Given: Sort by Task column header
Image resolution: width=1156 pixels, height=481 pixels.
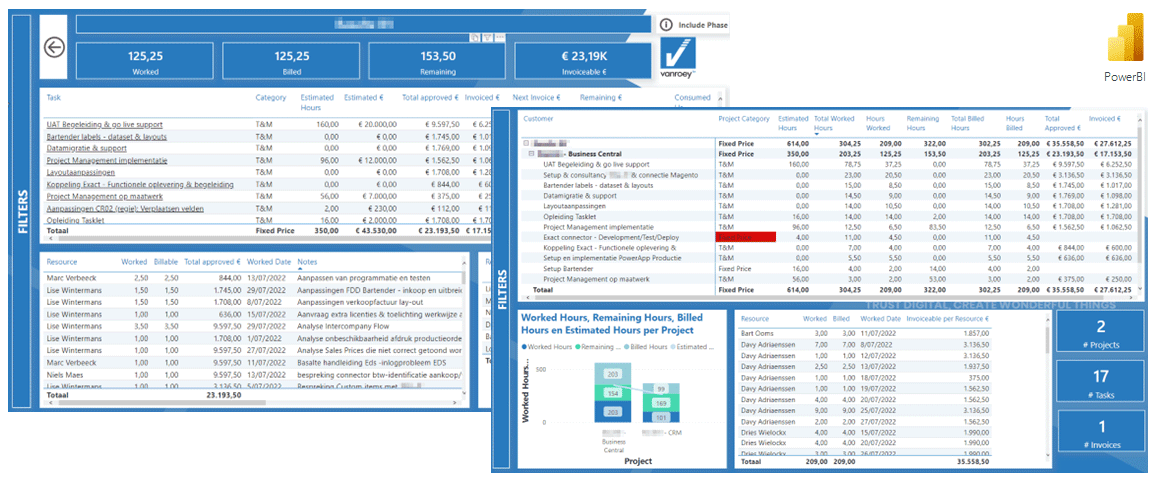Looking at the screenshot, I should (54, 97).
